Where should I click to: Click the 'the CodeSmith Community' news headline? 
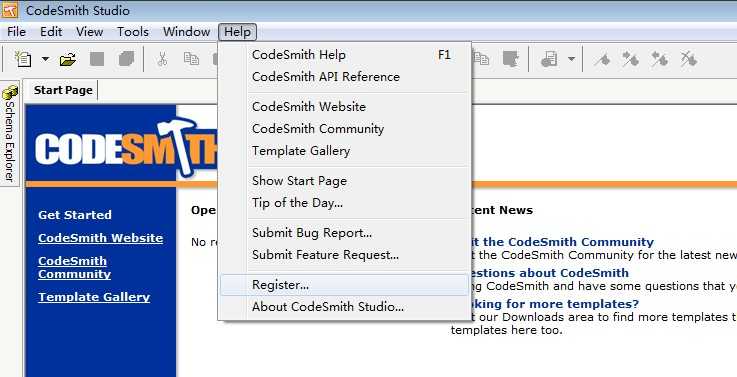[562, 242]
